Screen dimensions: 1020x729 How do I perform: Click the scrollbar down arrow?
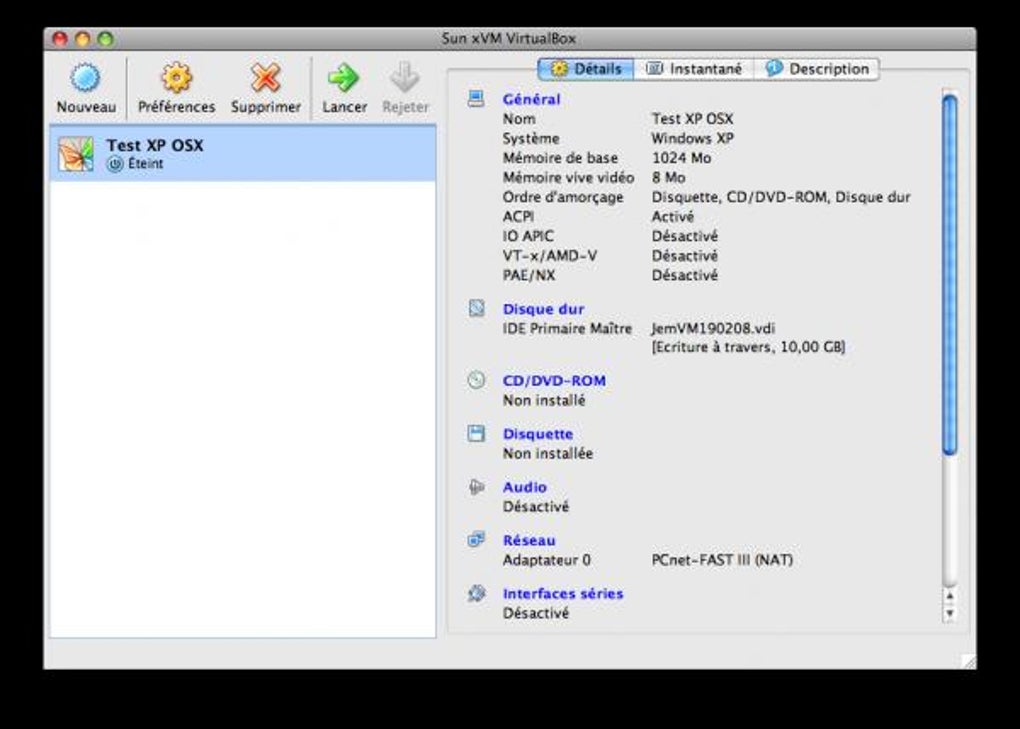950,613
